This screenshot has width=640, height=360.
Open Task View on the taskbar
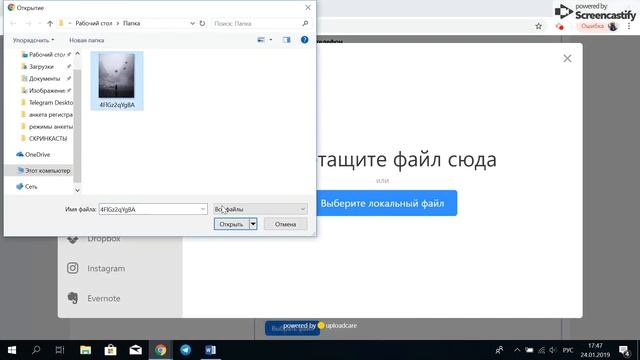pyautogui.click(x=60, y=350)
